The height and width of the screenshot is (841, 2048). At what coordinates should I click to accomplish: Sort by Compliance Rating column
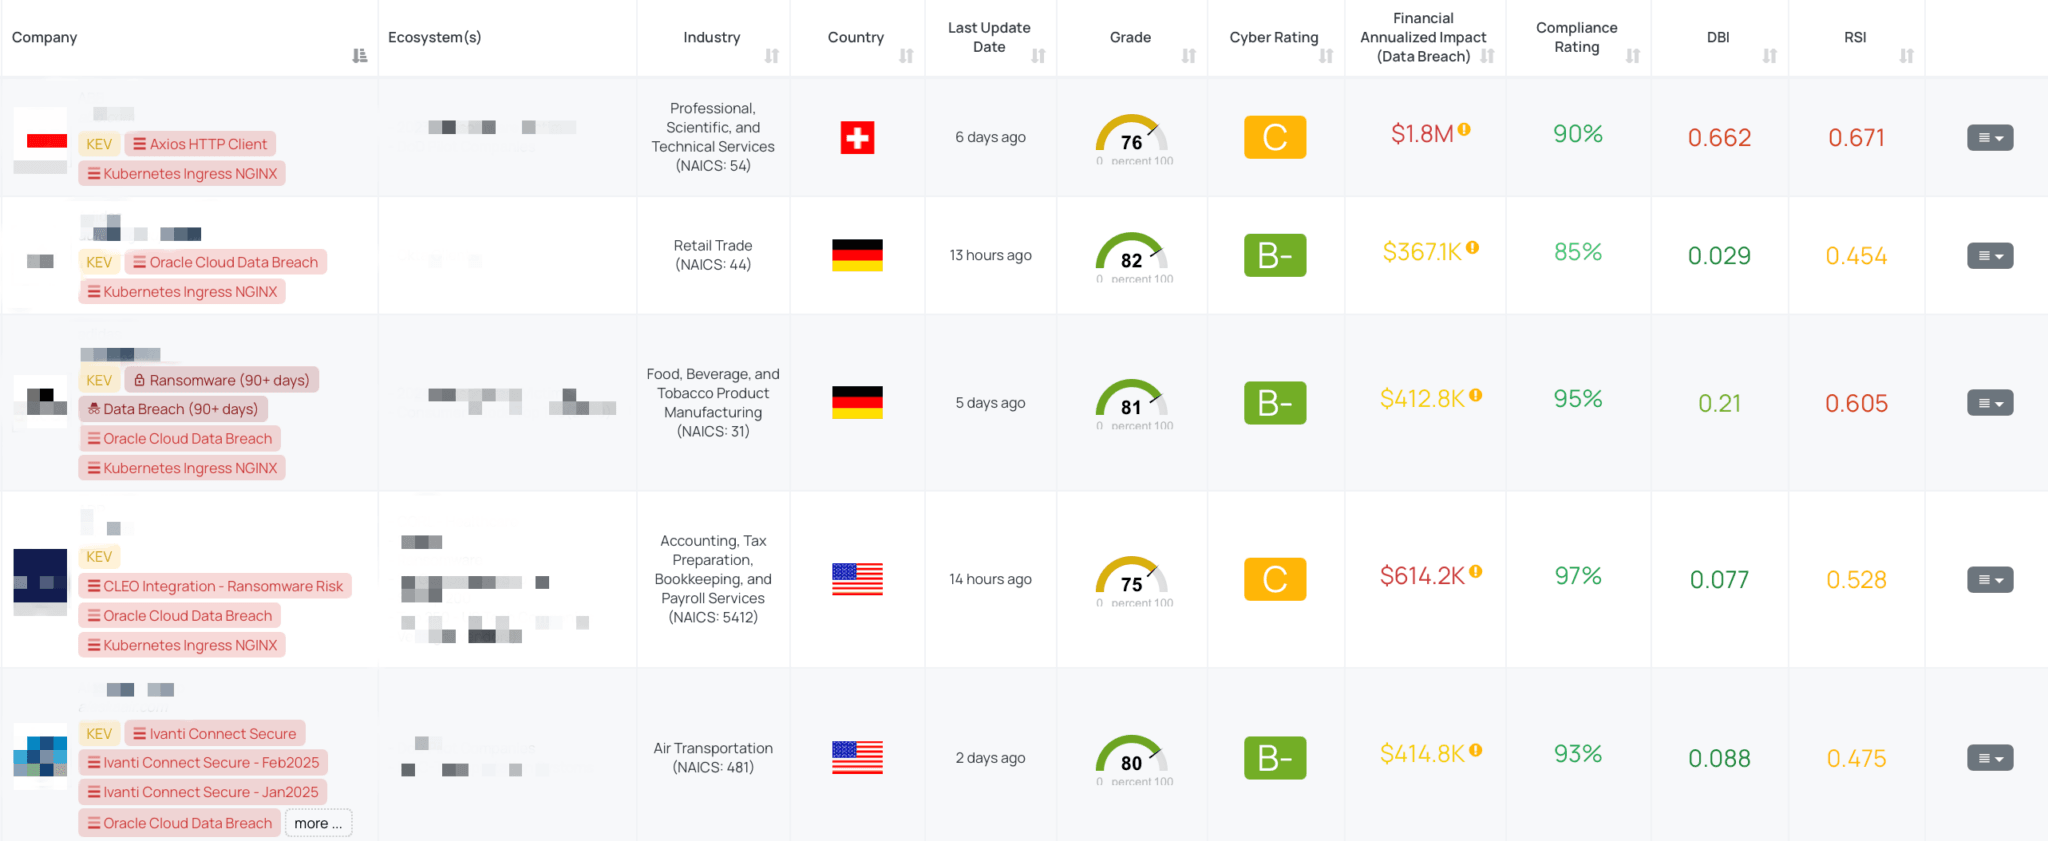click(1633, 56)
